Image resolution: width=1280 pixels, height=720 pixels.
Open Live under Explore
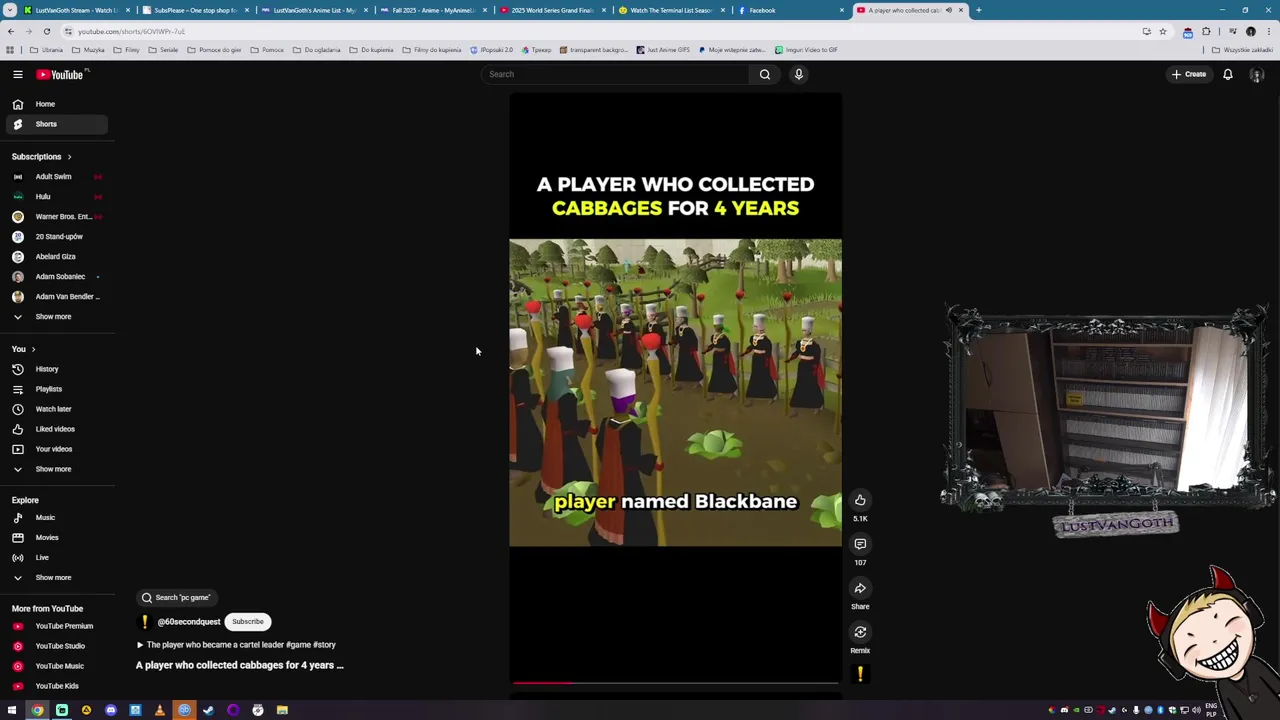[x=56, y=558]
